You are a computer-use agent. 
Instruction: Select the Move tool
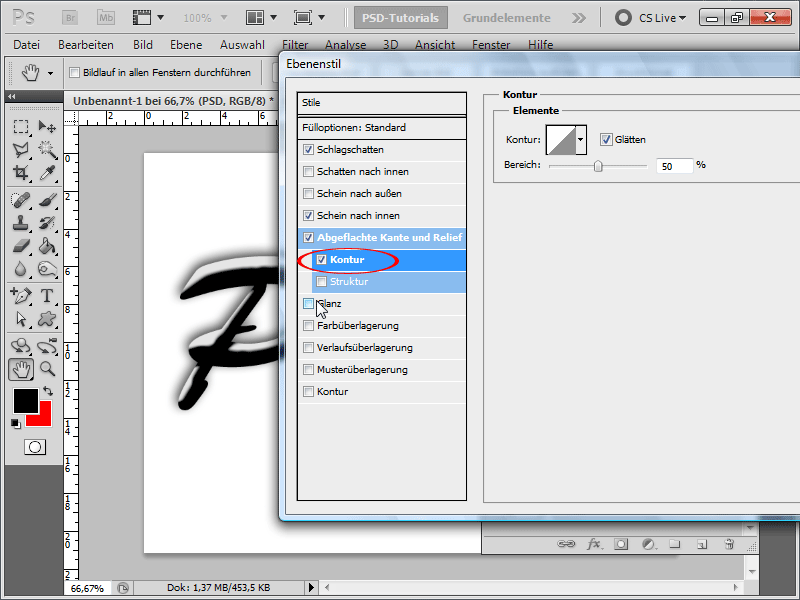(x=47, y=126)
